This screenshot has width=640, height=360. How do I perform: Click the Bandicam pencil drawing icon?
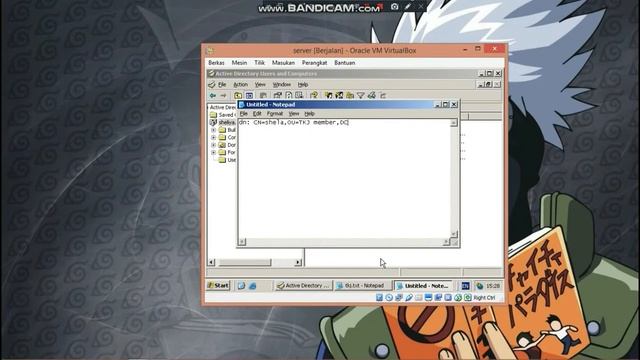coord(408,7)
